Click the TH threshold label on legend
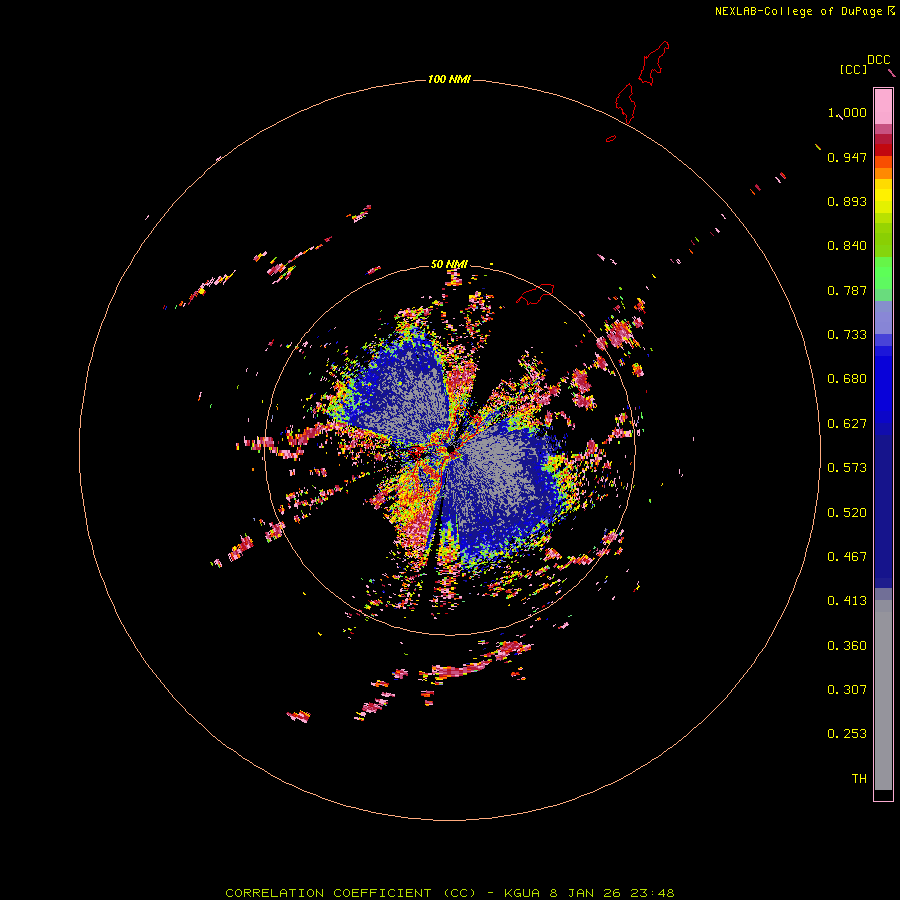 [859, 779]
